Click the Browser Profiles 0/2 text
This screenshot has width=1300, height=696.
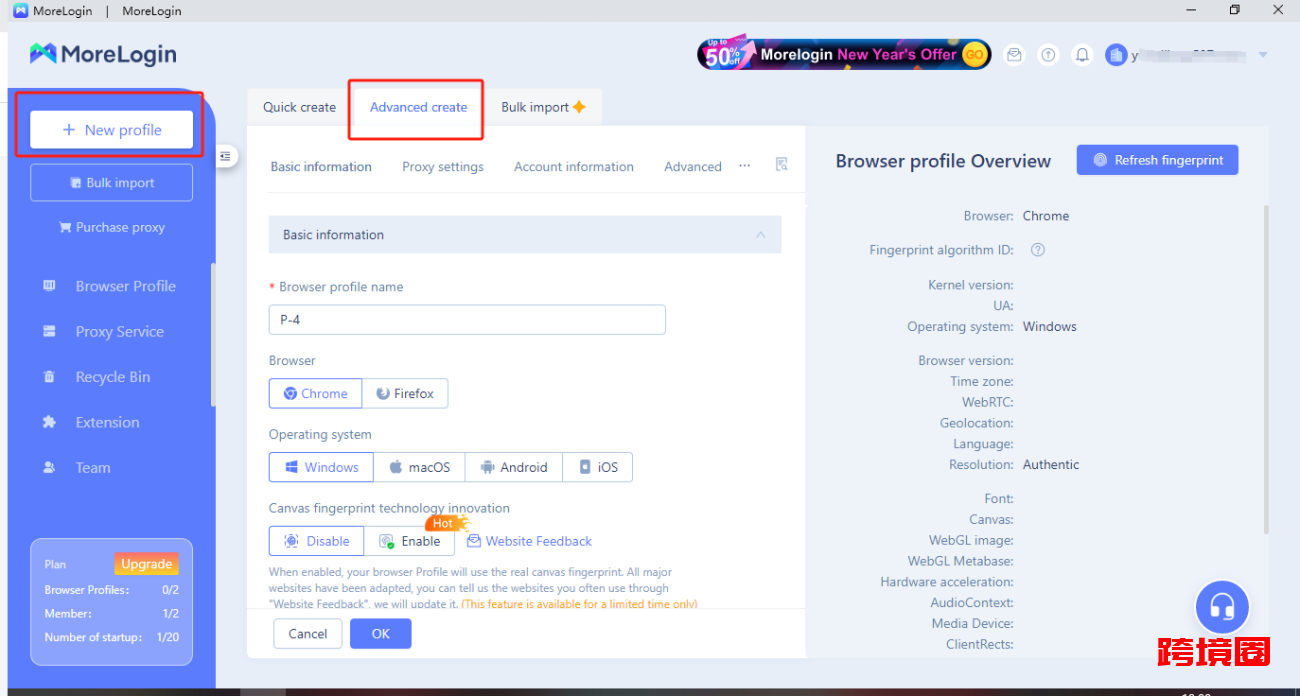click(x=111, y=590)
